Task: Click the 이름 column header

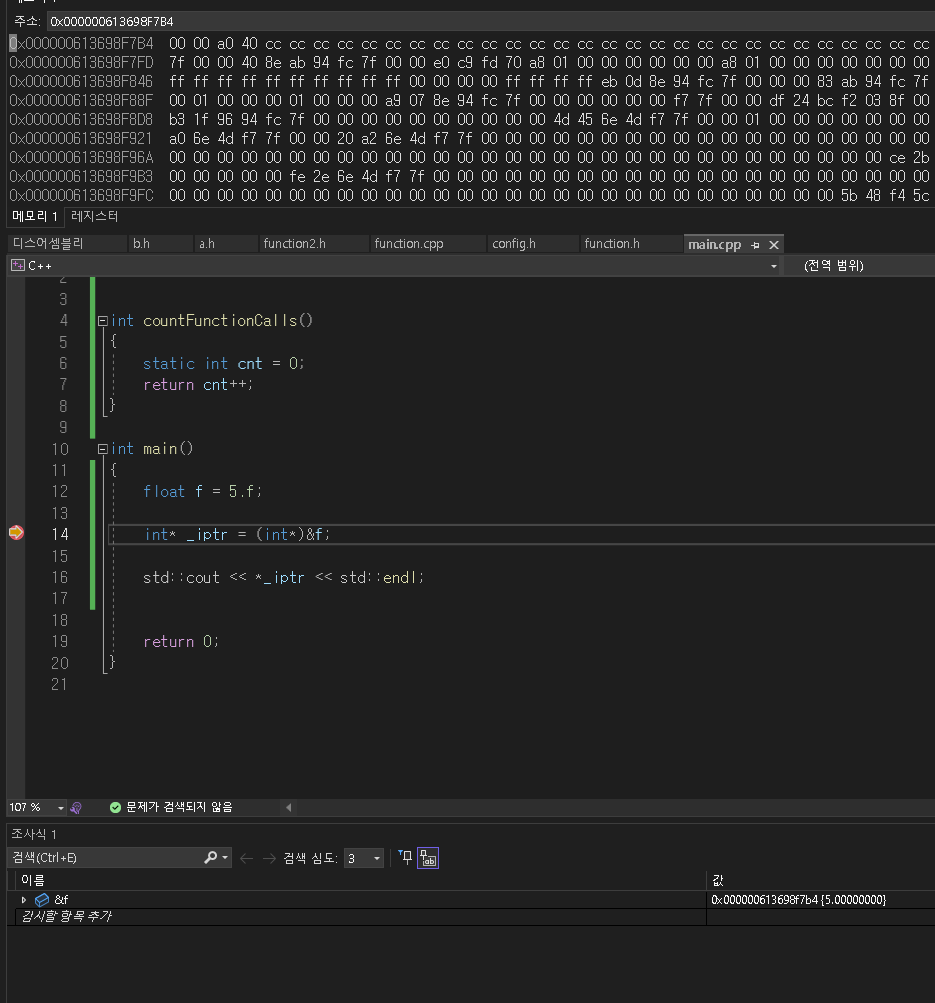Action: [33, 880]
